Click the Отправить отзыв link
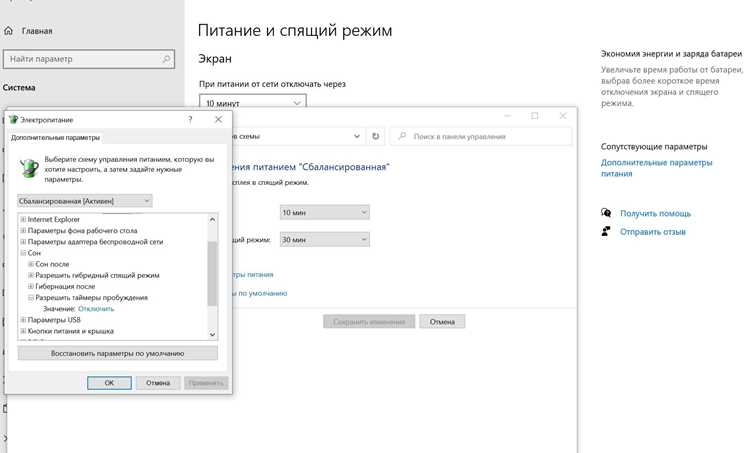Image resolution: width=750 pixels, height=453 pixels. [x=653, y=232]
